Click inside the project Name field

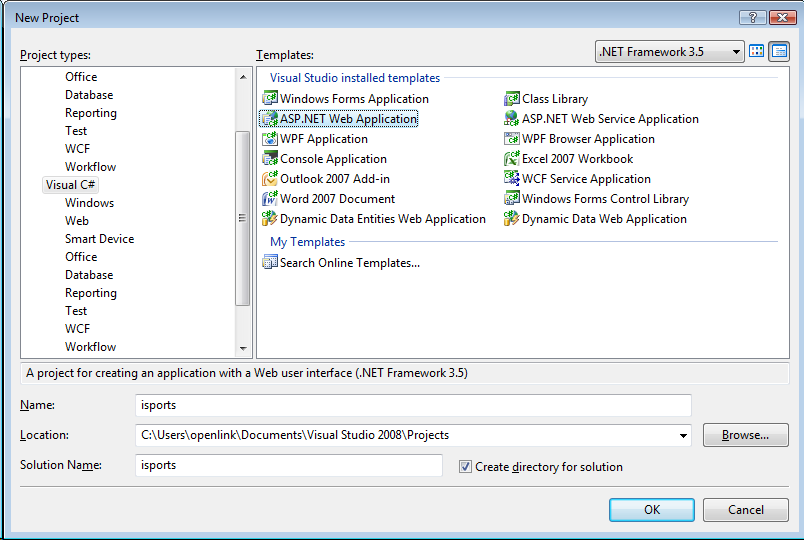(413, 405)
